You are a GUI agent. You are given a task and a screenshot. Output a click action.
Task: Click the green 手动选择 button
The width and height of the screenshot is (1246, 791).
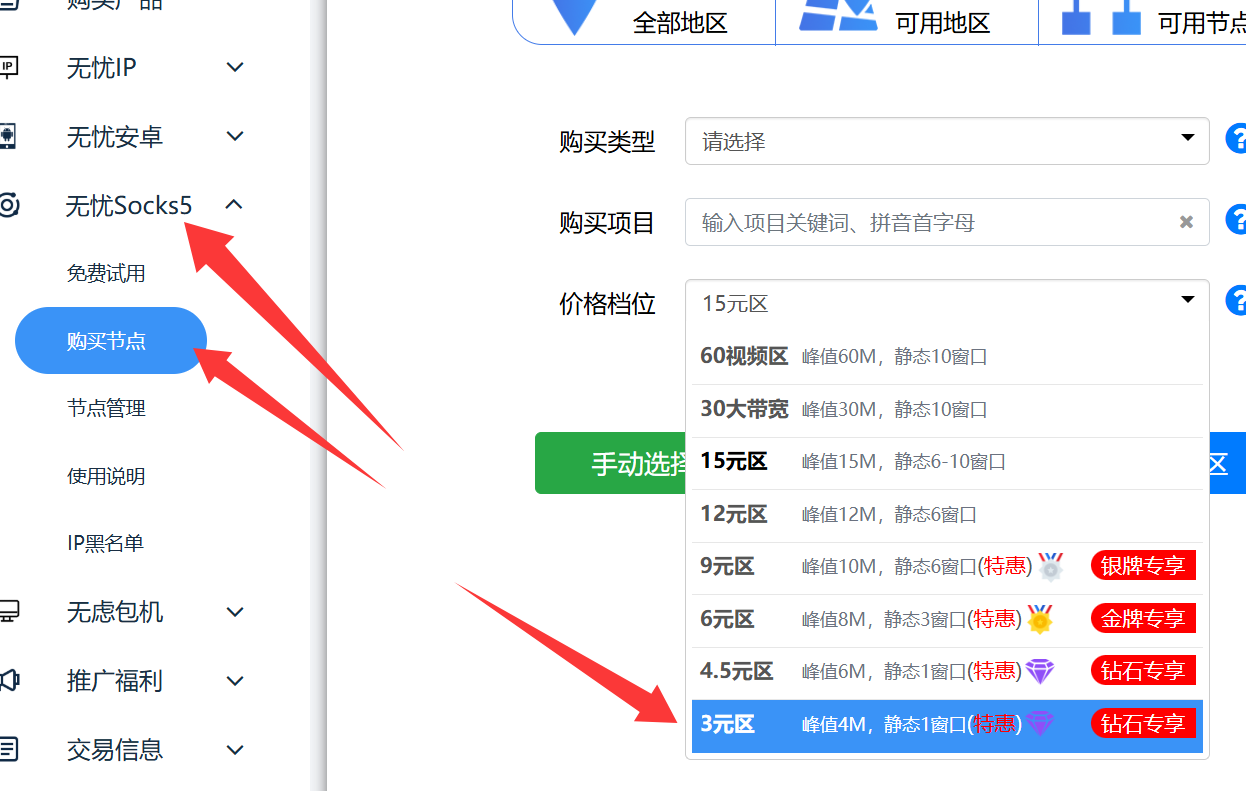click(x=612, y=463)
